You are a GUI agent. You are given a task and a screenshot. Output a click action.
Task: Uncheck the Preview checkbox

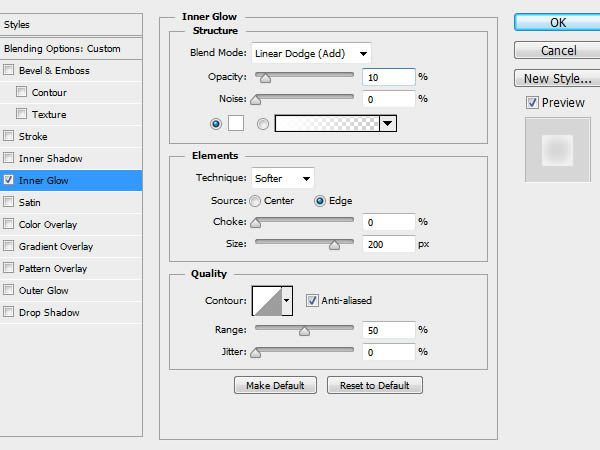532,103
